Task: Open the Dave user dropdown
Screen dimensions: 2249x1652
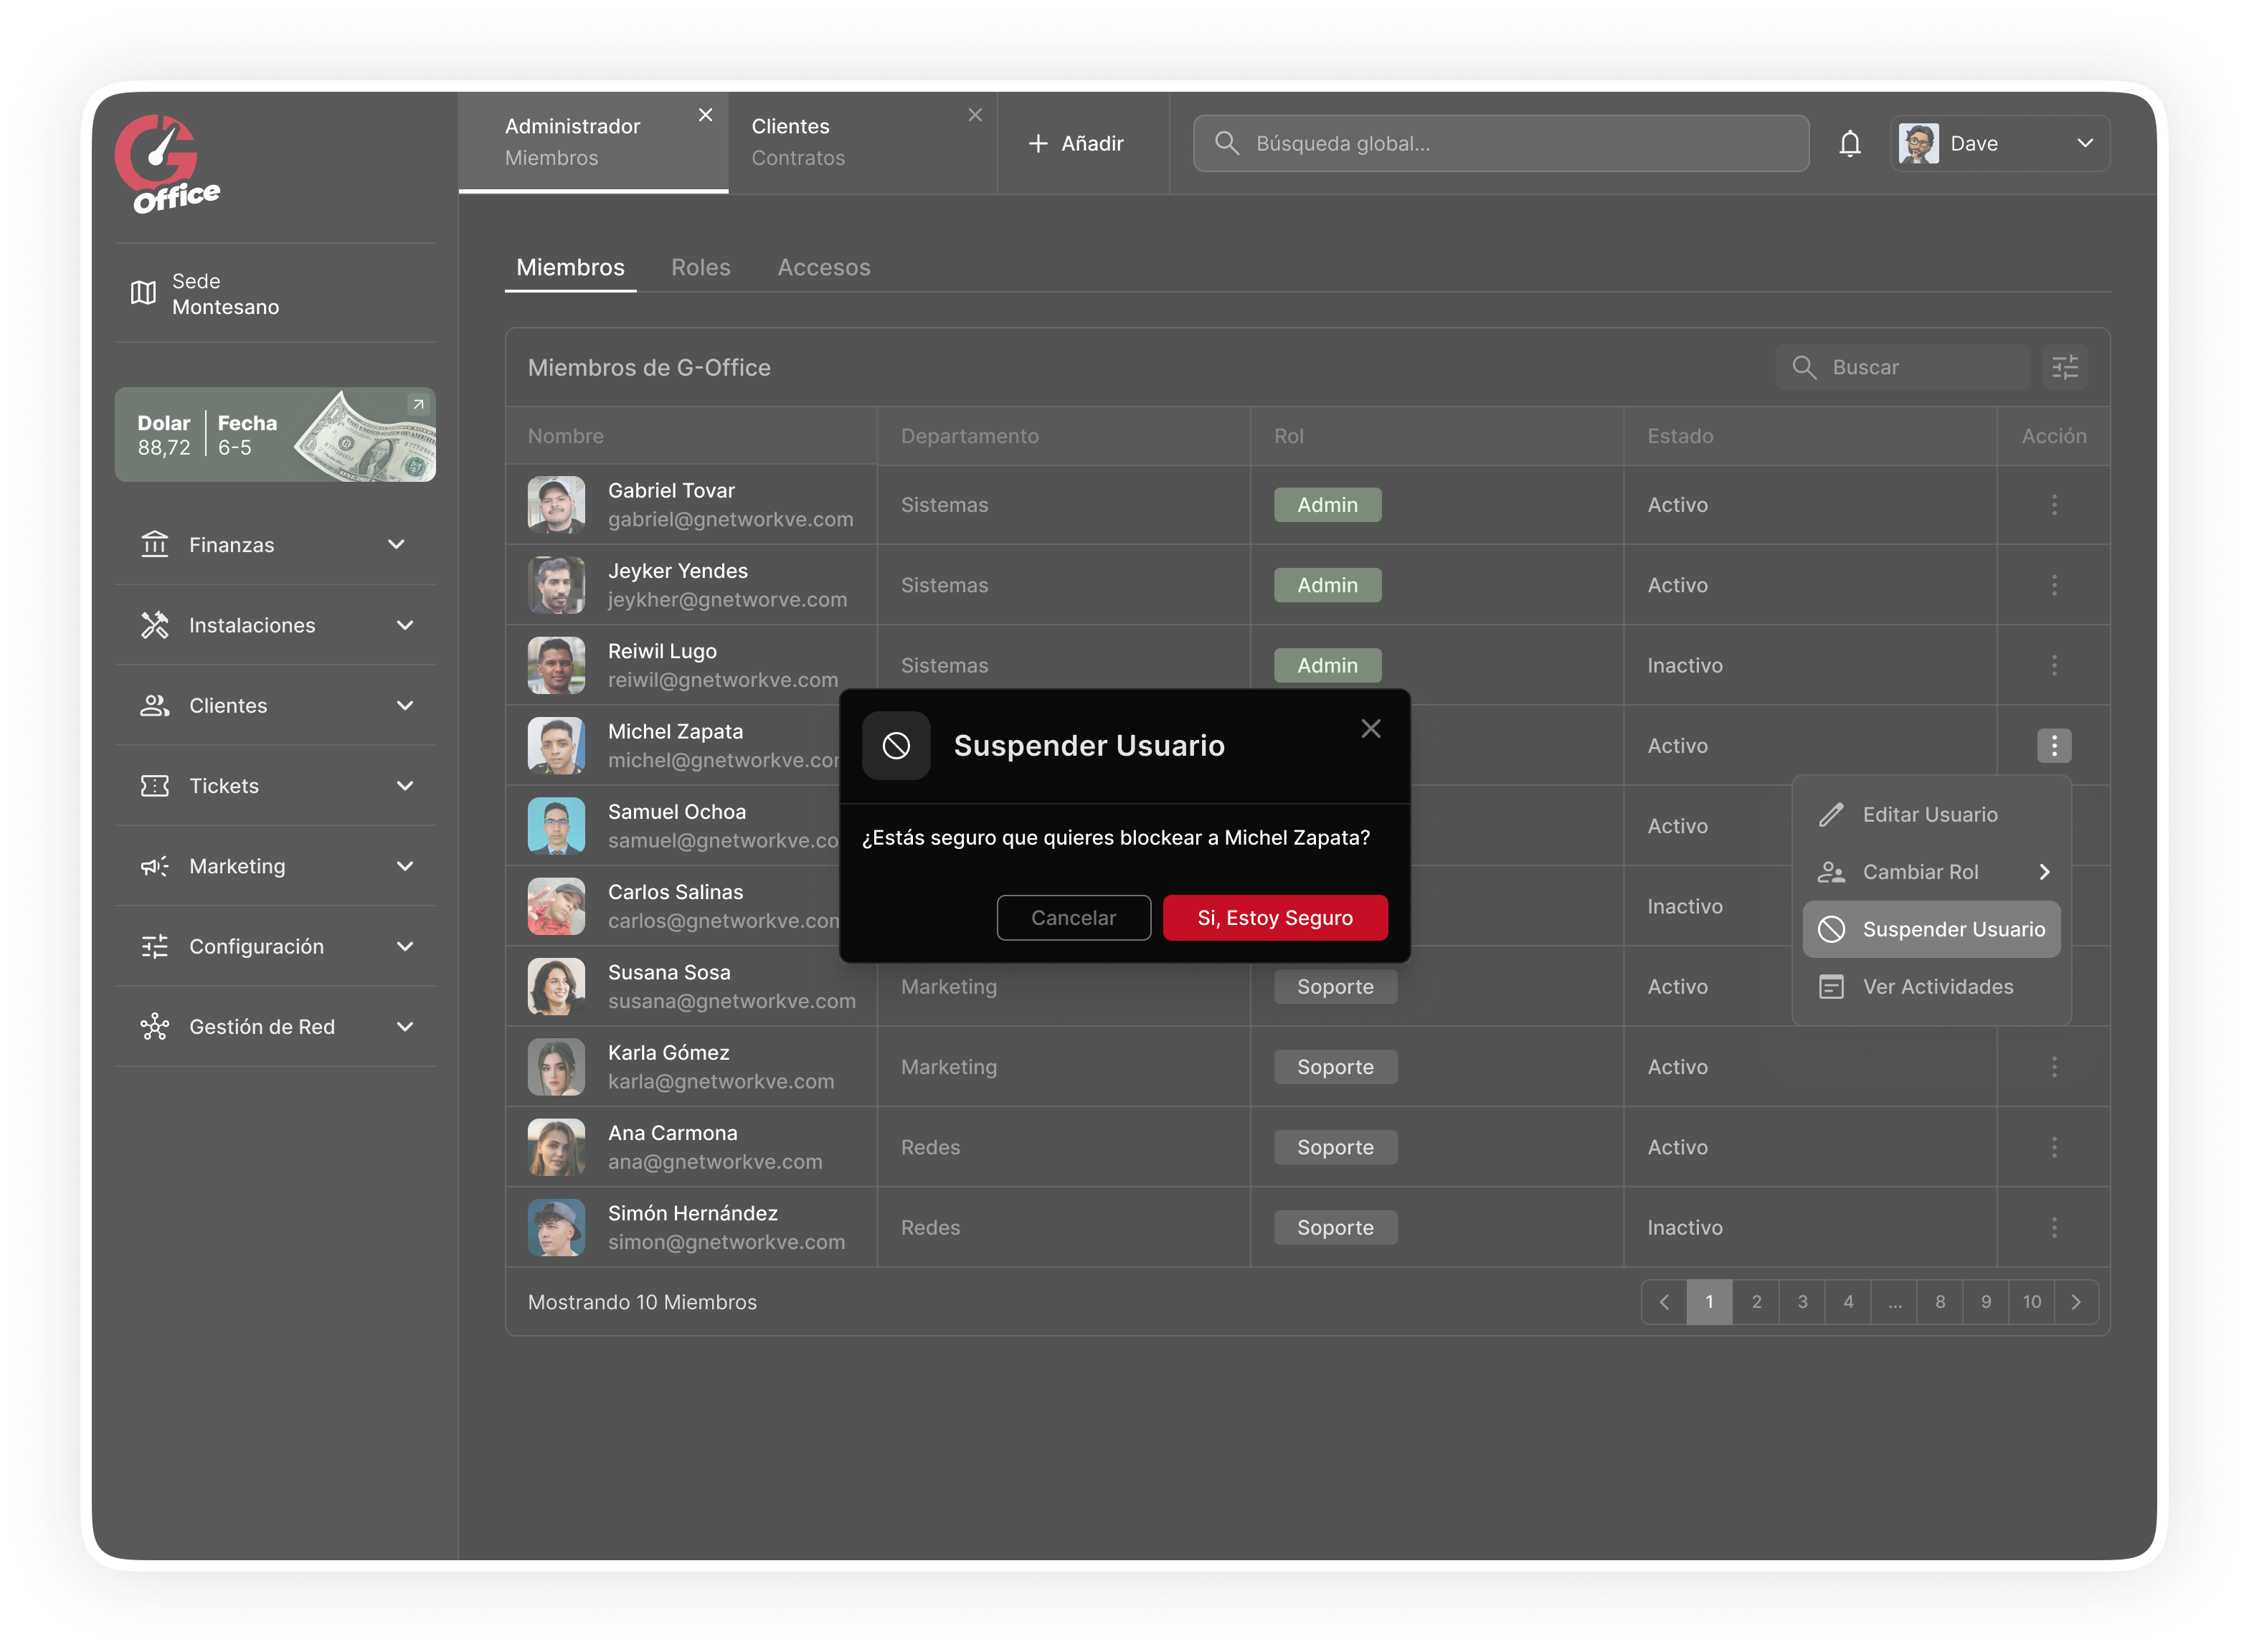Action: 2000,144
